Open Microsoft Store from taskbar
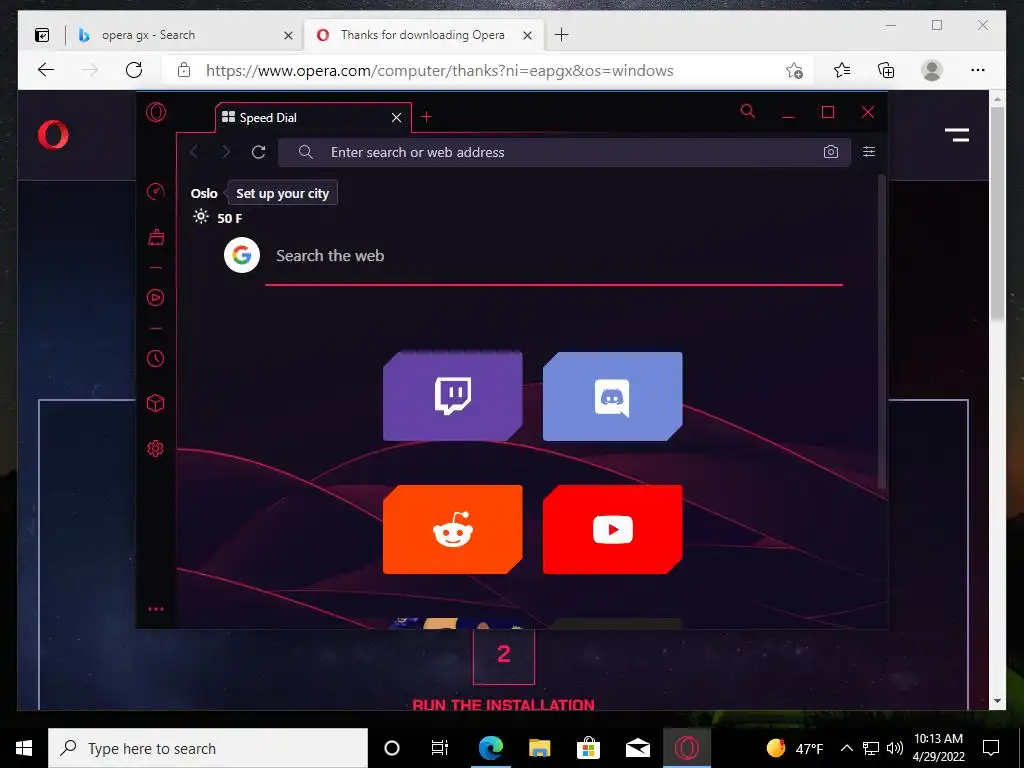Viewport: 1024px width, 768px height. (x=588, y=748)
